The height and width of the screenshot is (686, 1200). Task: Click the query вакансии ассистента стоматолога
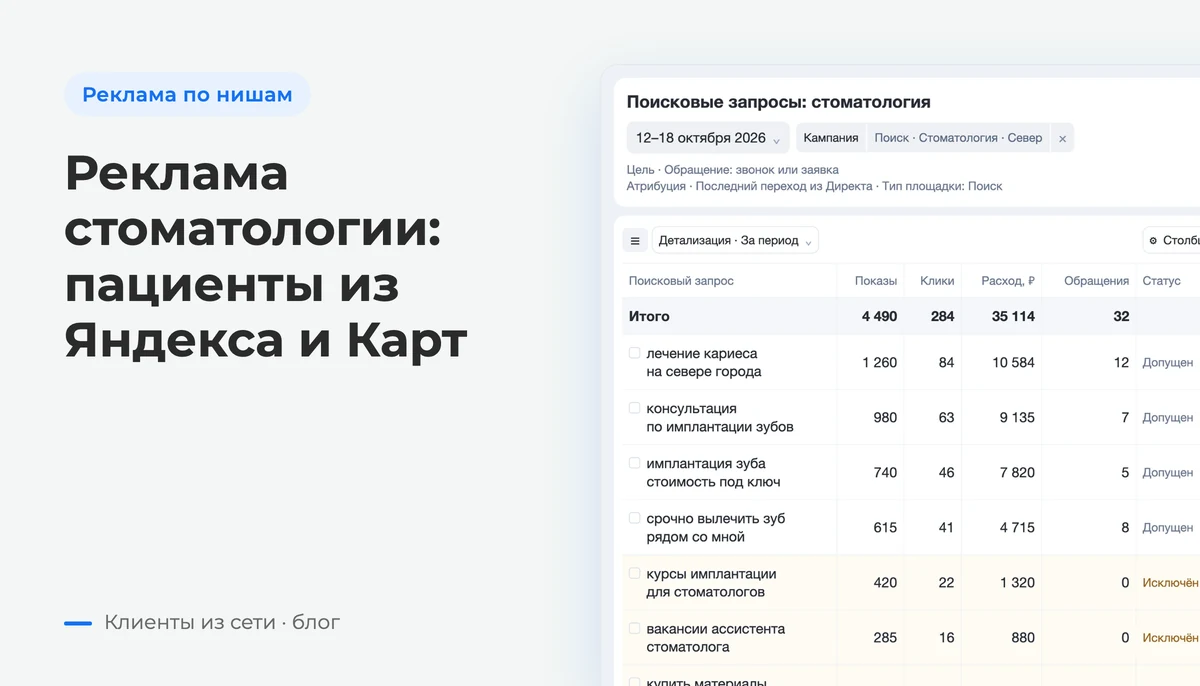click(716, 637)
